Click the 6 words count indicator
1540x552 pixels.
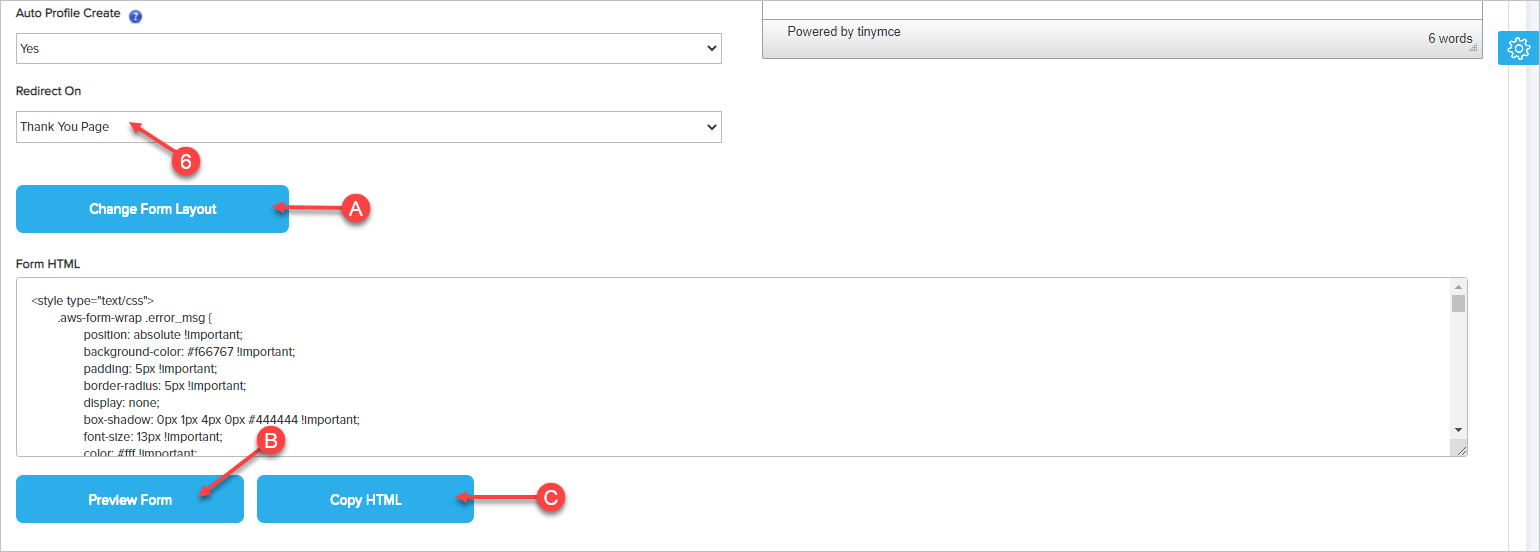[1449, 38]
